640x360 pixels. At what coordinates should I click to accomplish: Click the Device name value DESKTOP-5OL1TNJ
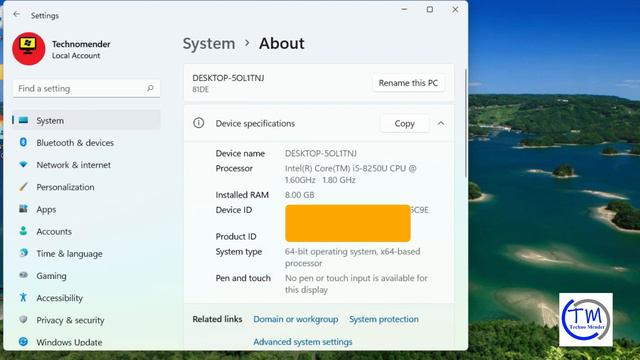320,153
